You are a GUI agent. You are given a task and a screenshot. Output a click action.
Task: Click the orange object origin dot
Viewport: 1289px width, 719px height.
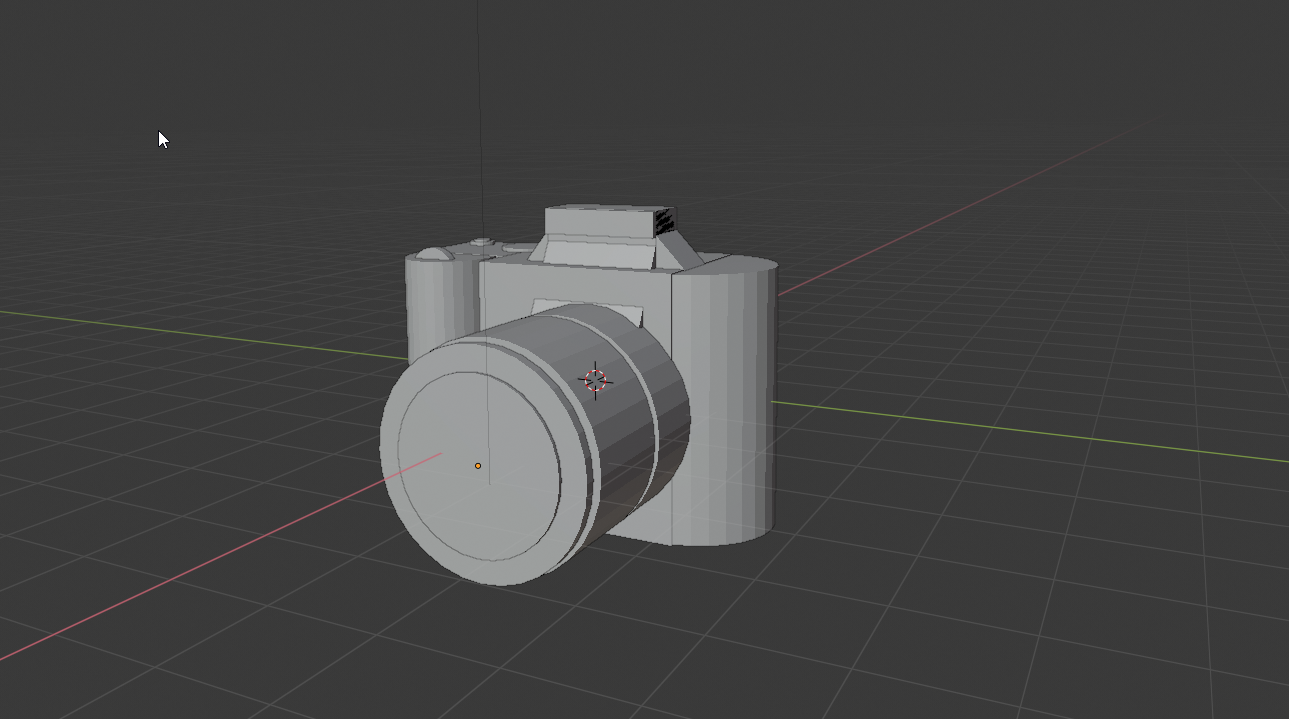point(478,466)
